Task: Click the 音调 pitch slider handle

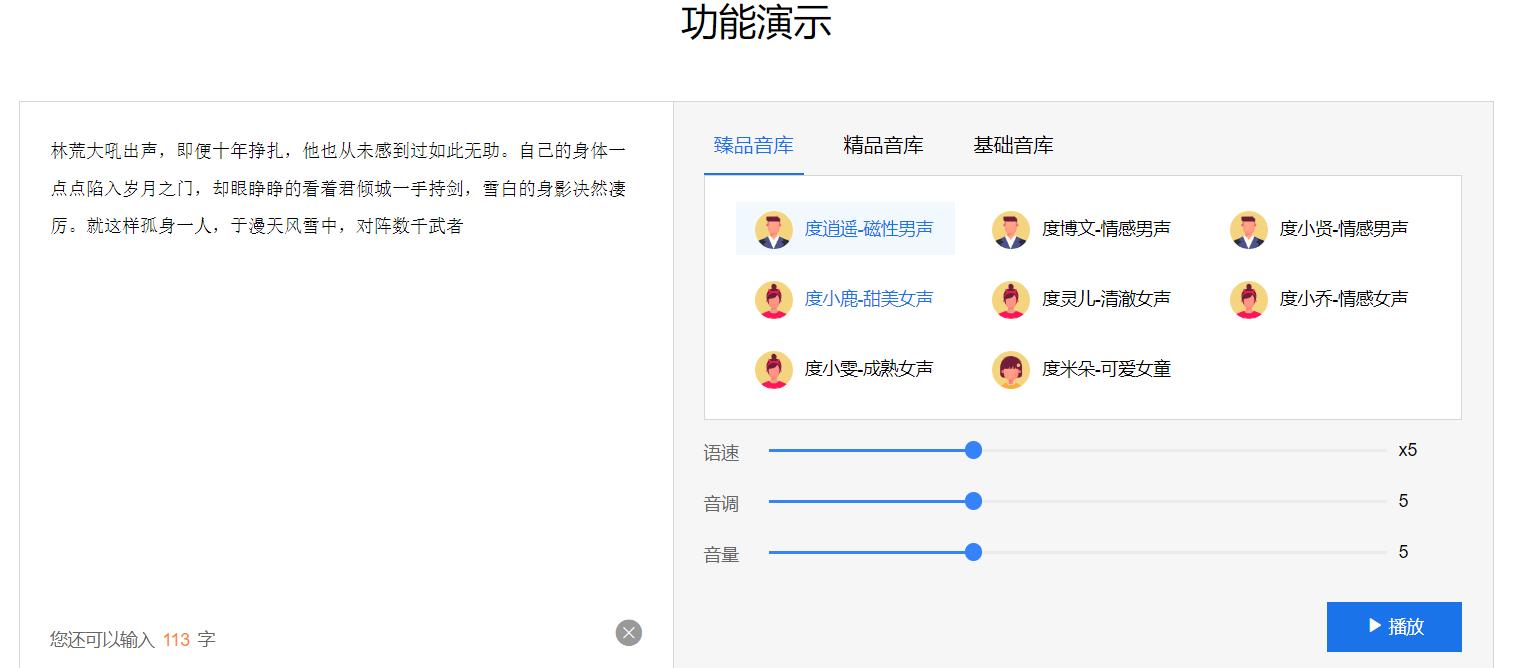Action: (973, 501)
